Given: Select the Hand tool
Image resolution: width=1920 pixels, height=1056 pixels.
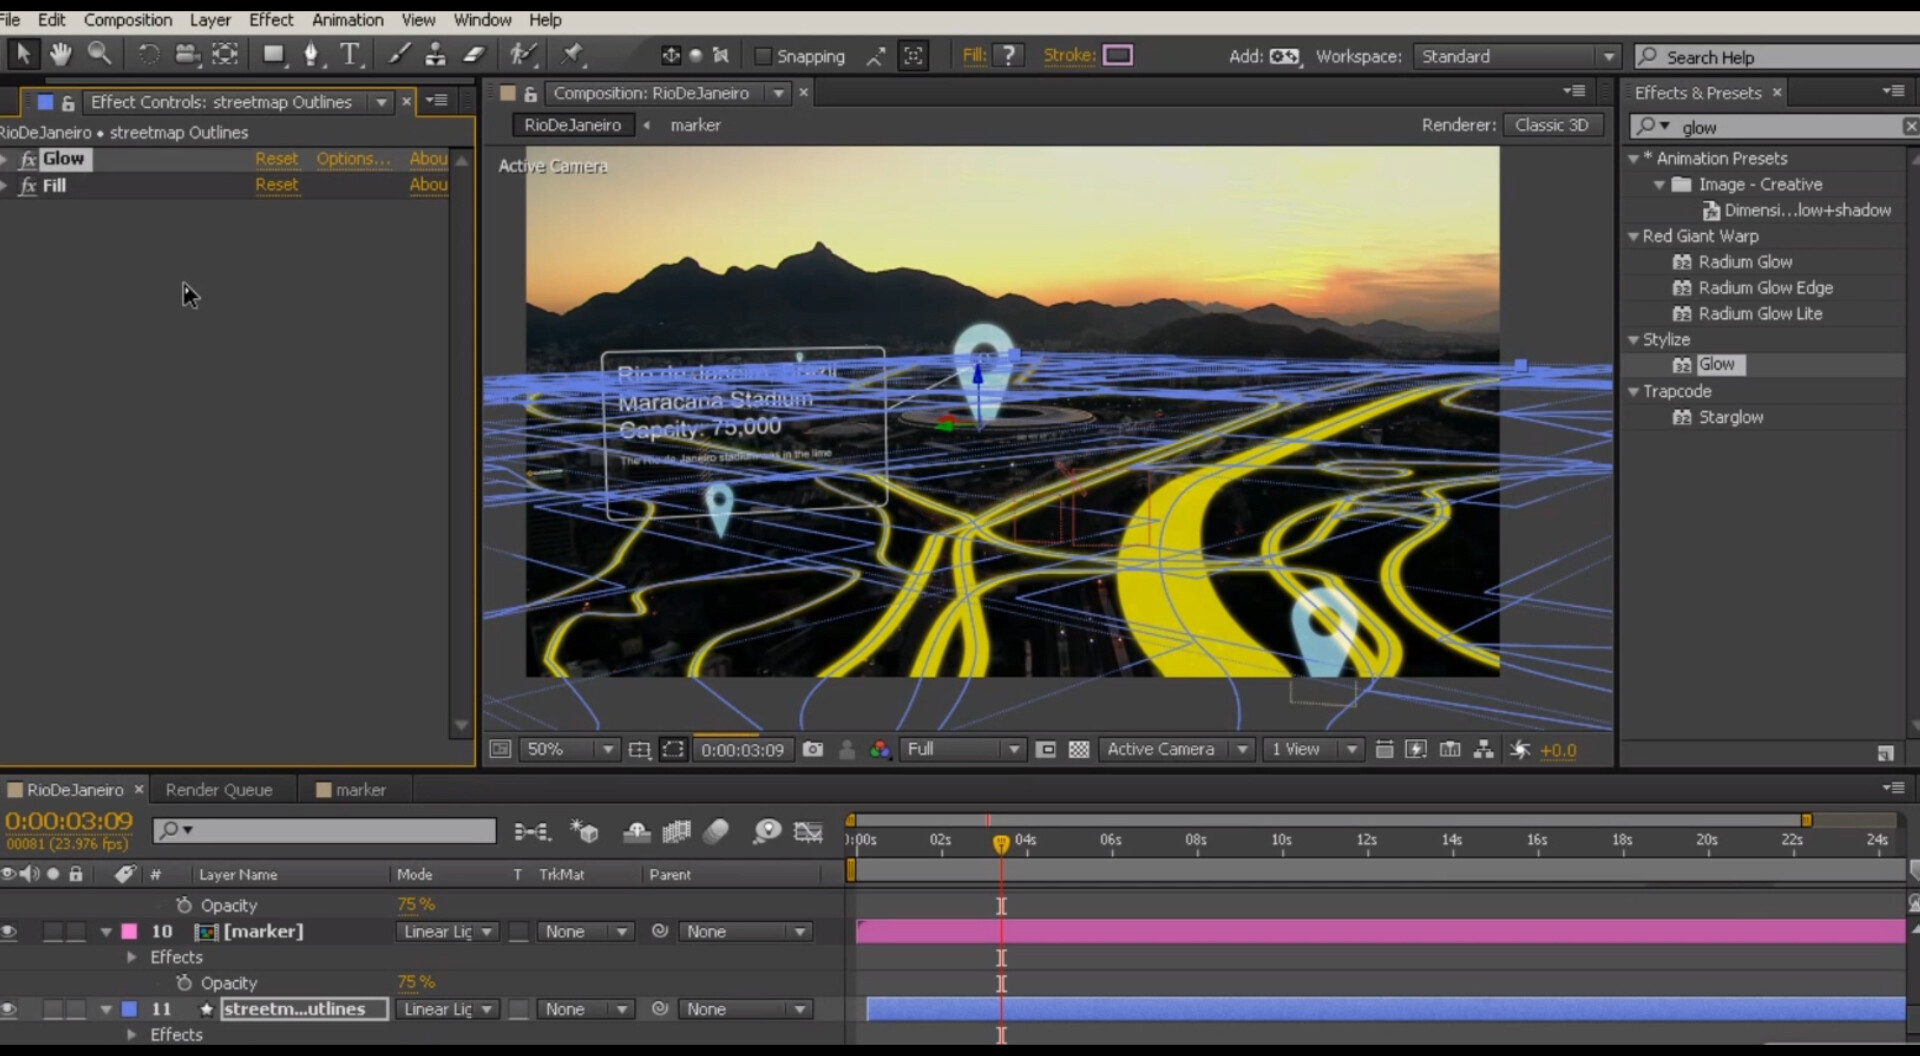Looking at the screenshot, I should coord(60,54).
